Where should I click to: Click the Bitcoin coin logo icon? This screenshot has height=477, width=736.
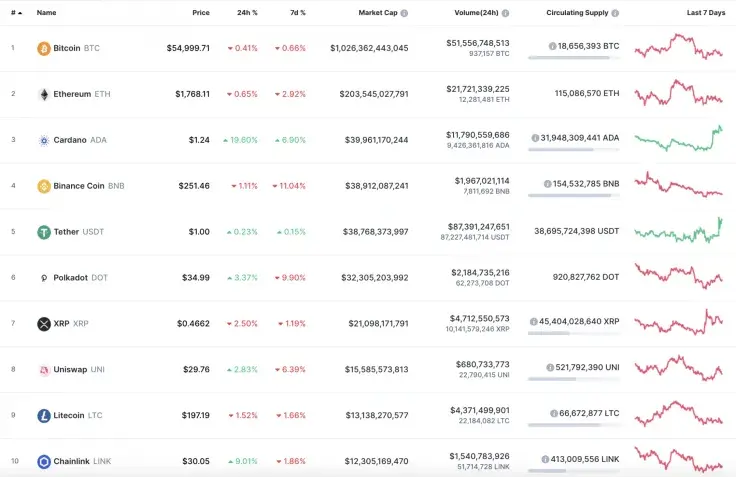coord(44,48)
